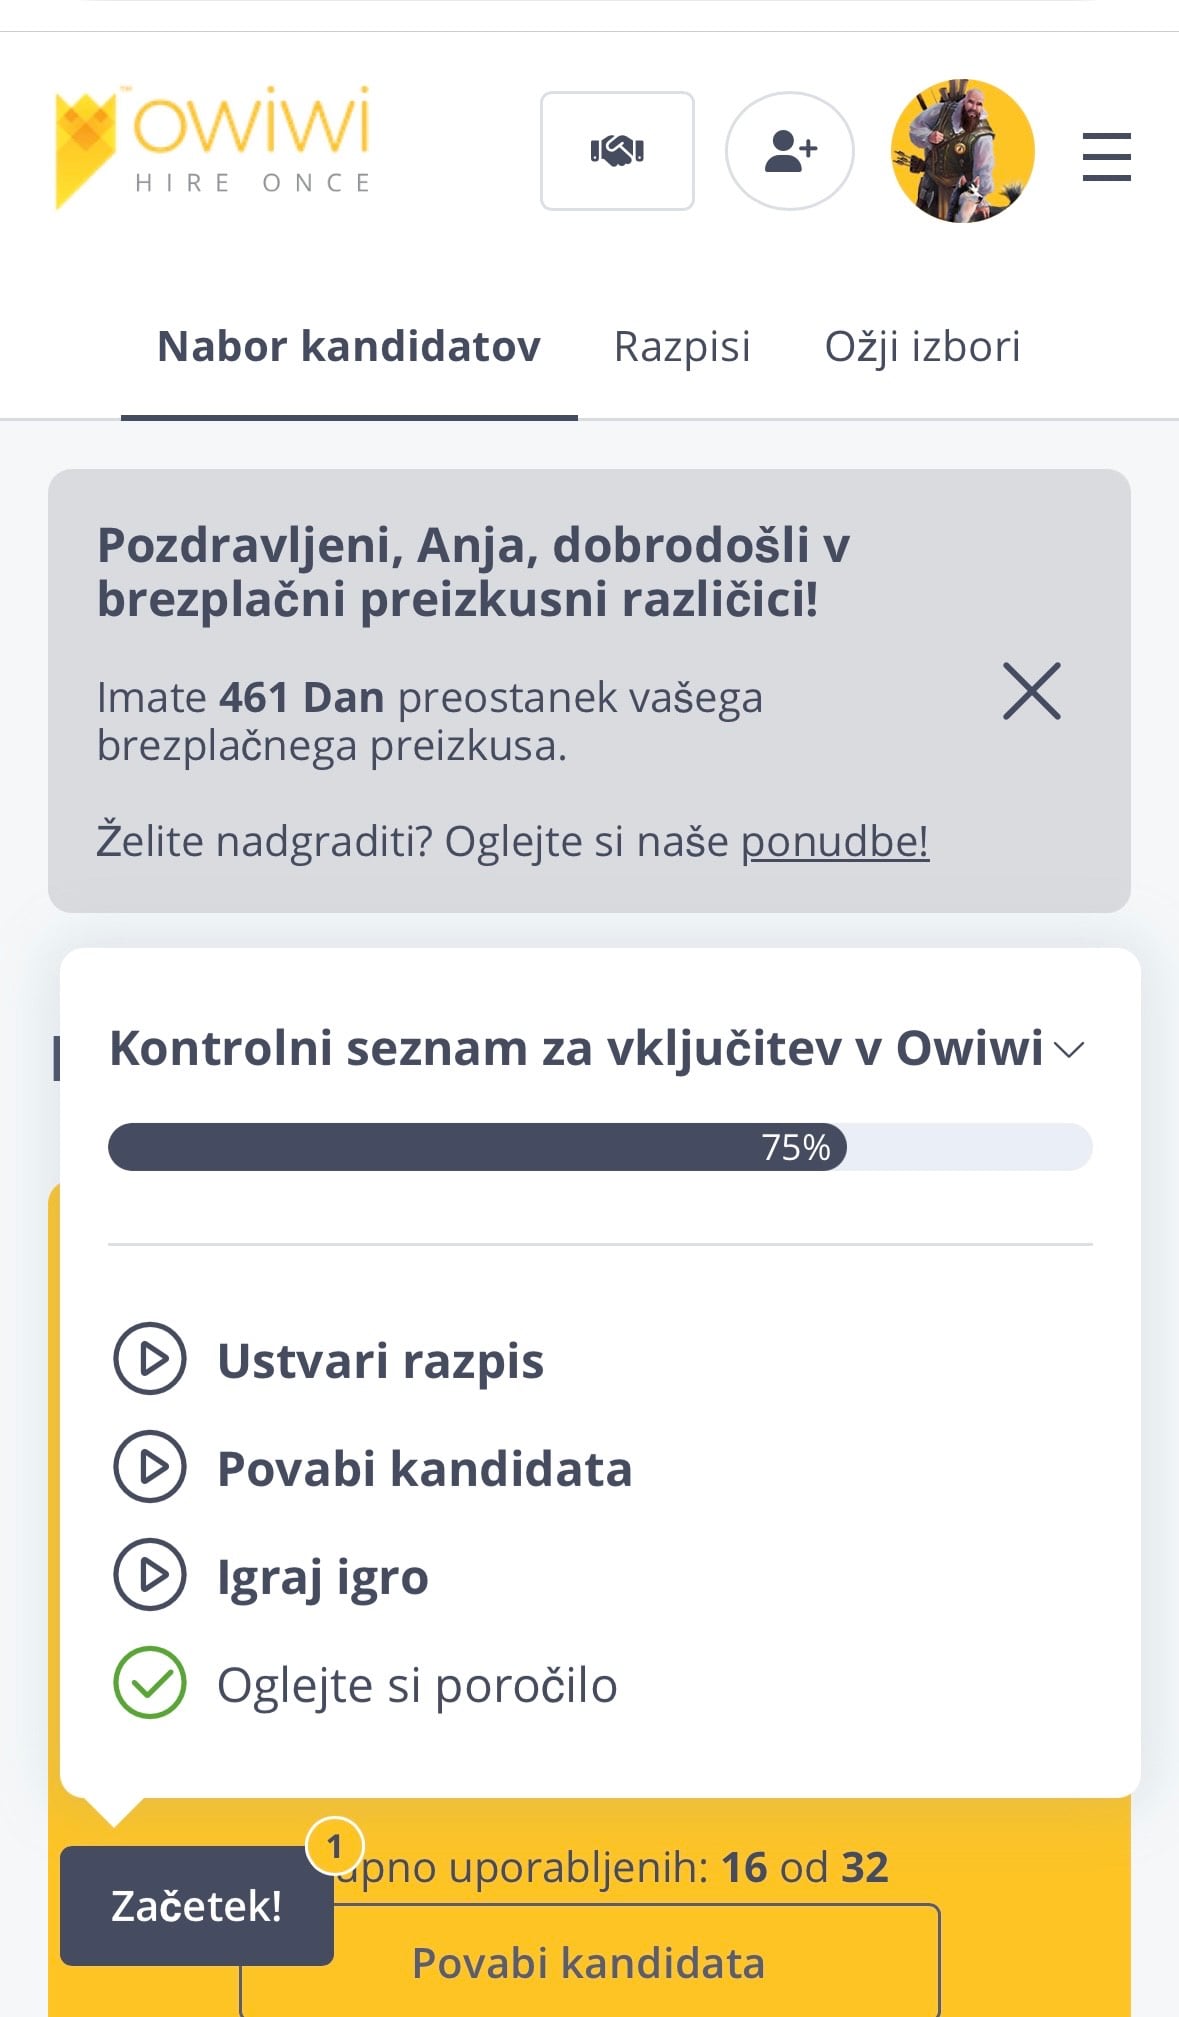Click the add user icon
This screenshot has height=2017, width=1179.
(x=789, y=151)
